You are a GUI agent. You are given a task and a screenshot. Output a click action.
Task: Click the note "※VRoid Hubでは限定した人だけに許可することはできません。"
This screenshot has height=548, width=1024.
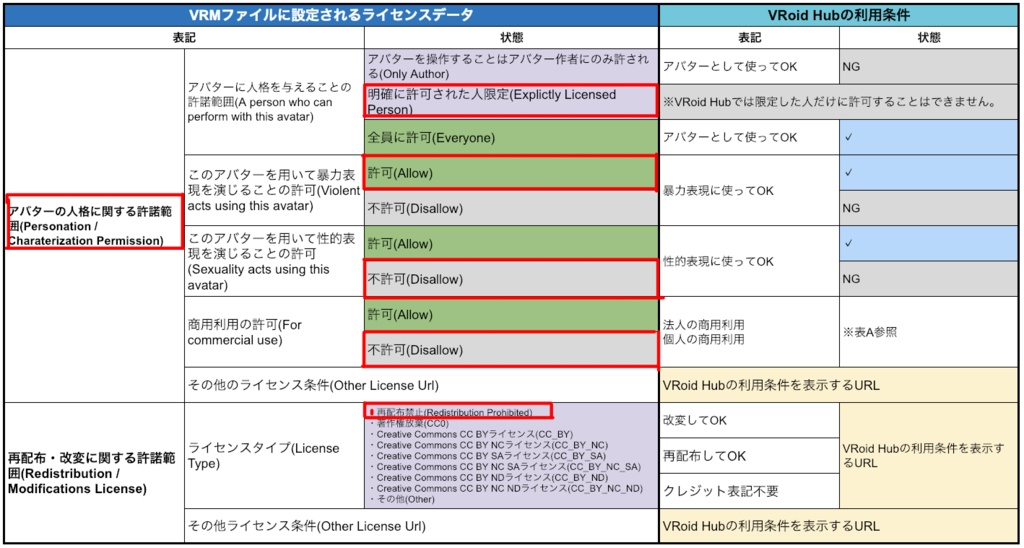839,102
